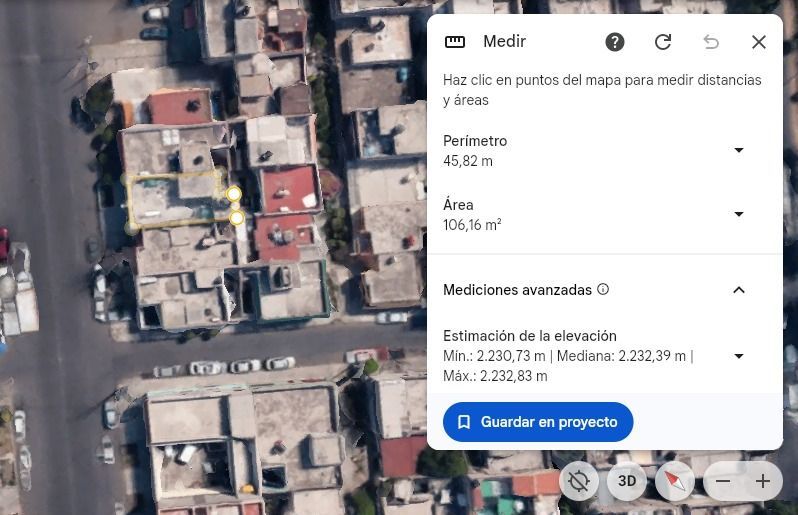Screen dimensions: 798x515
Task: Open the info icon beside Mediciones avanzadas
Action: point(603,289)
